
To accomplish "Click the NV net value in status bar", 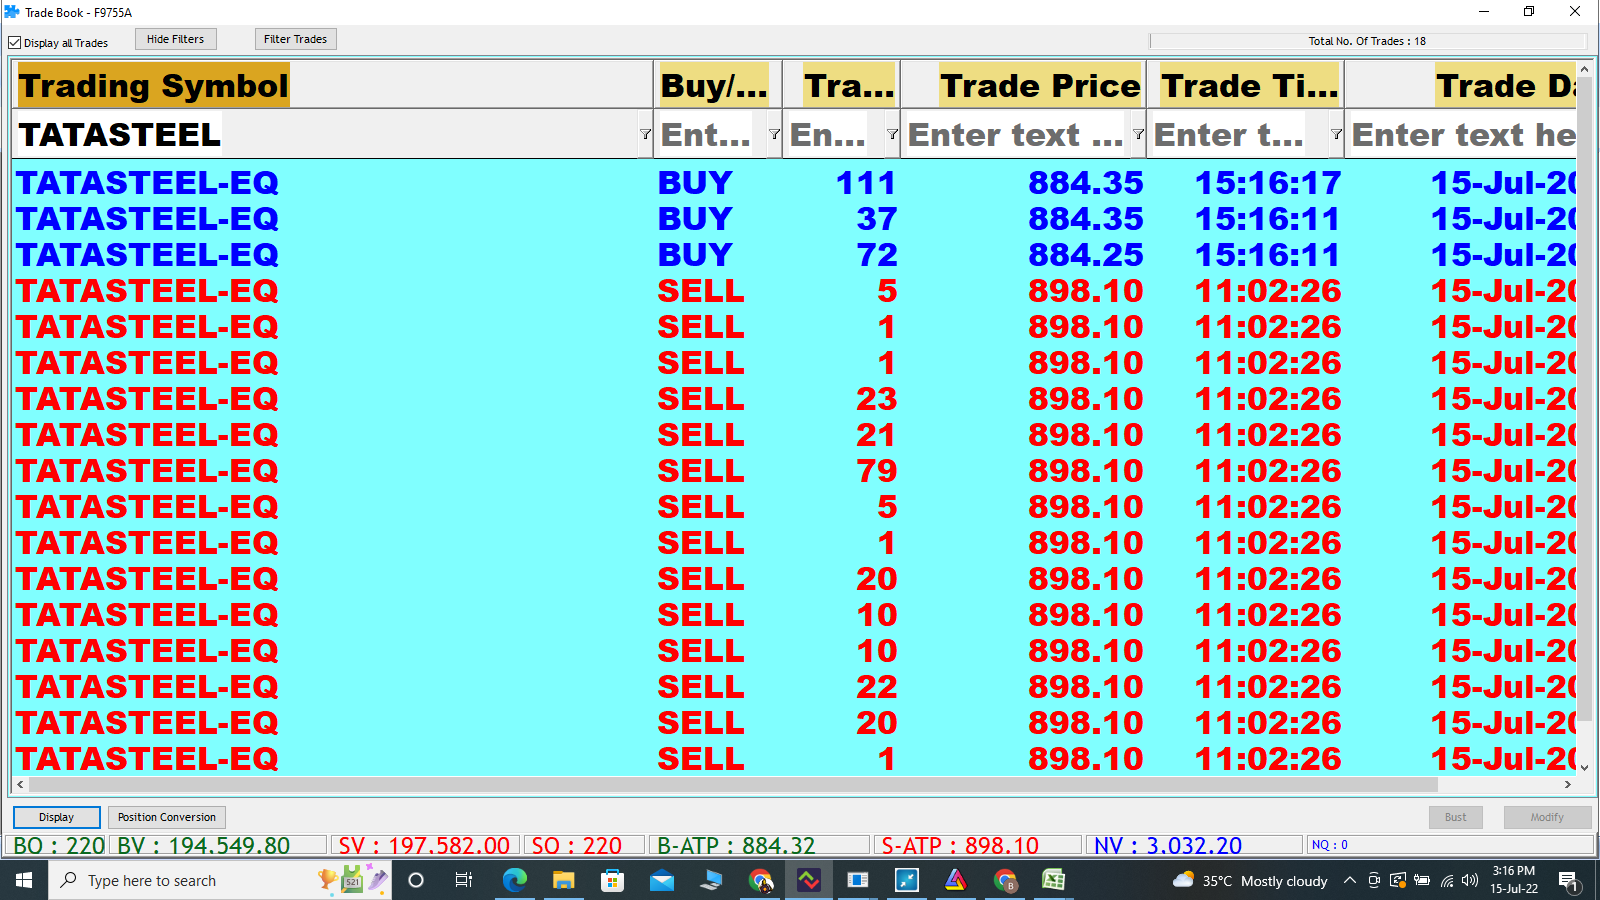I will [1195, 845].
